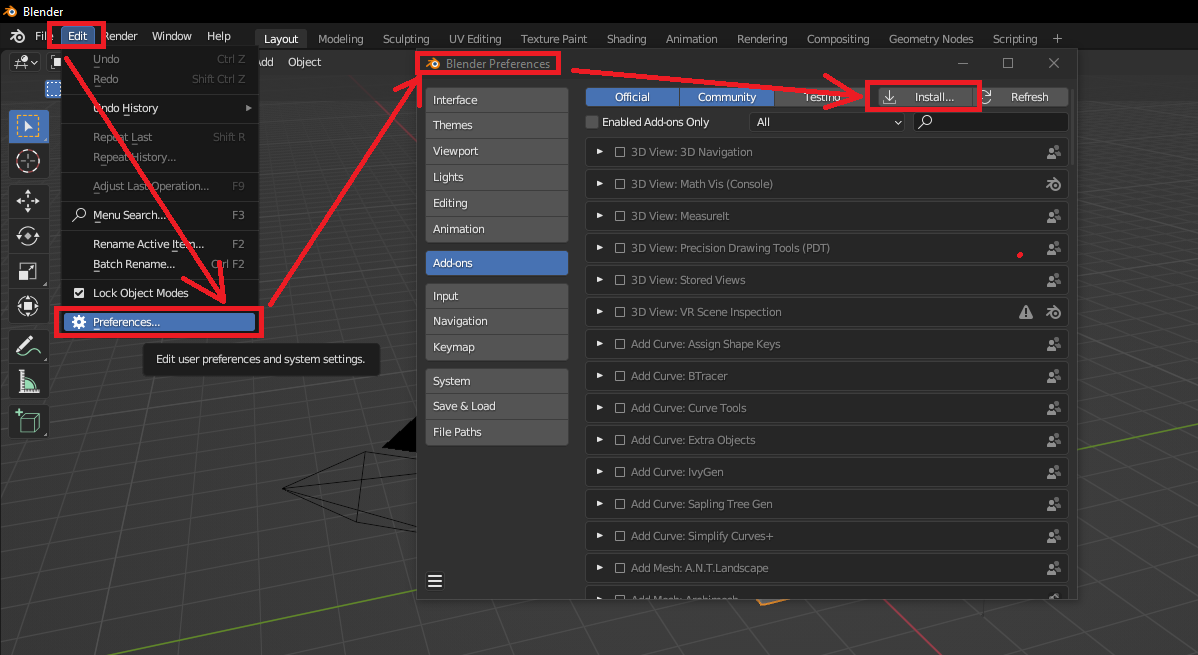Open the All category dropdown
The image size is (1198, 655).
click(x=828, y=122)
